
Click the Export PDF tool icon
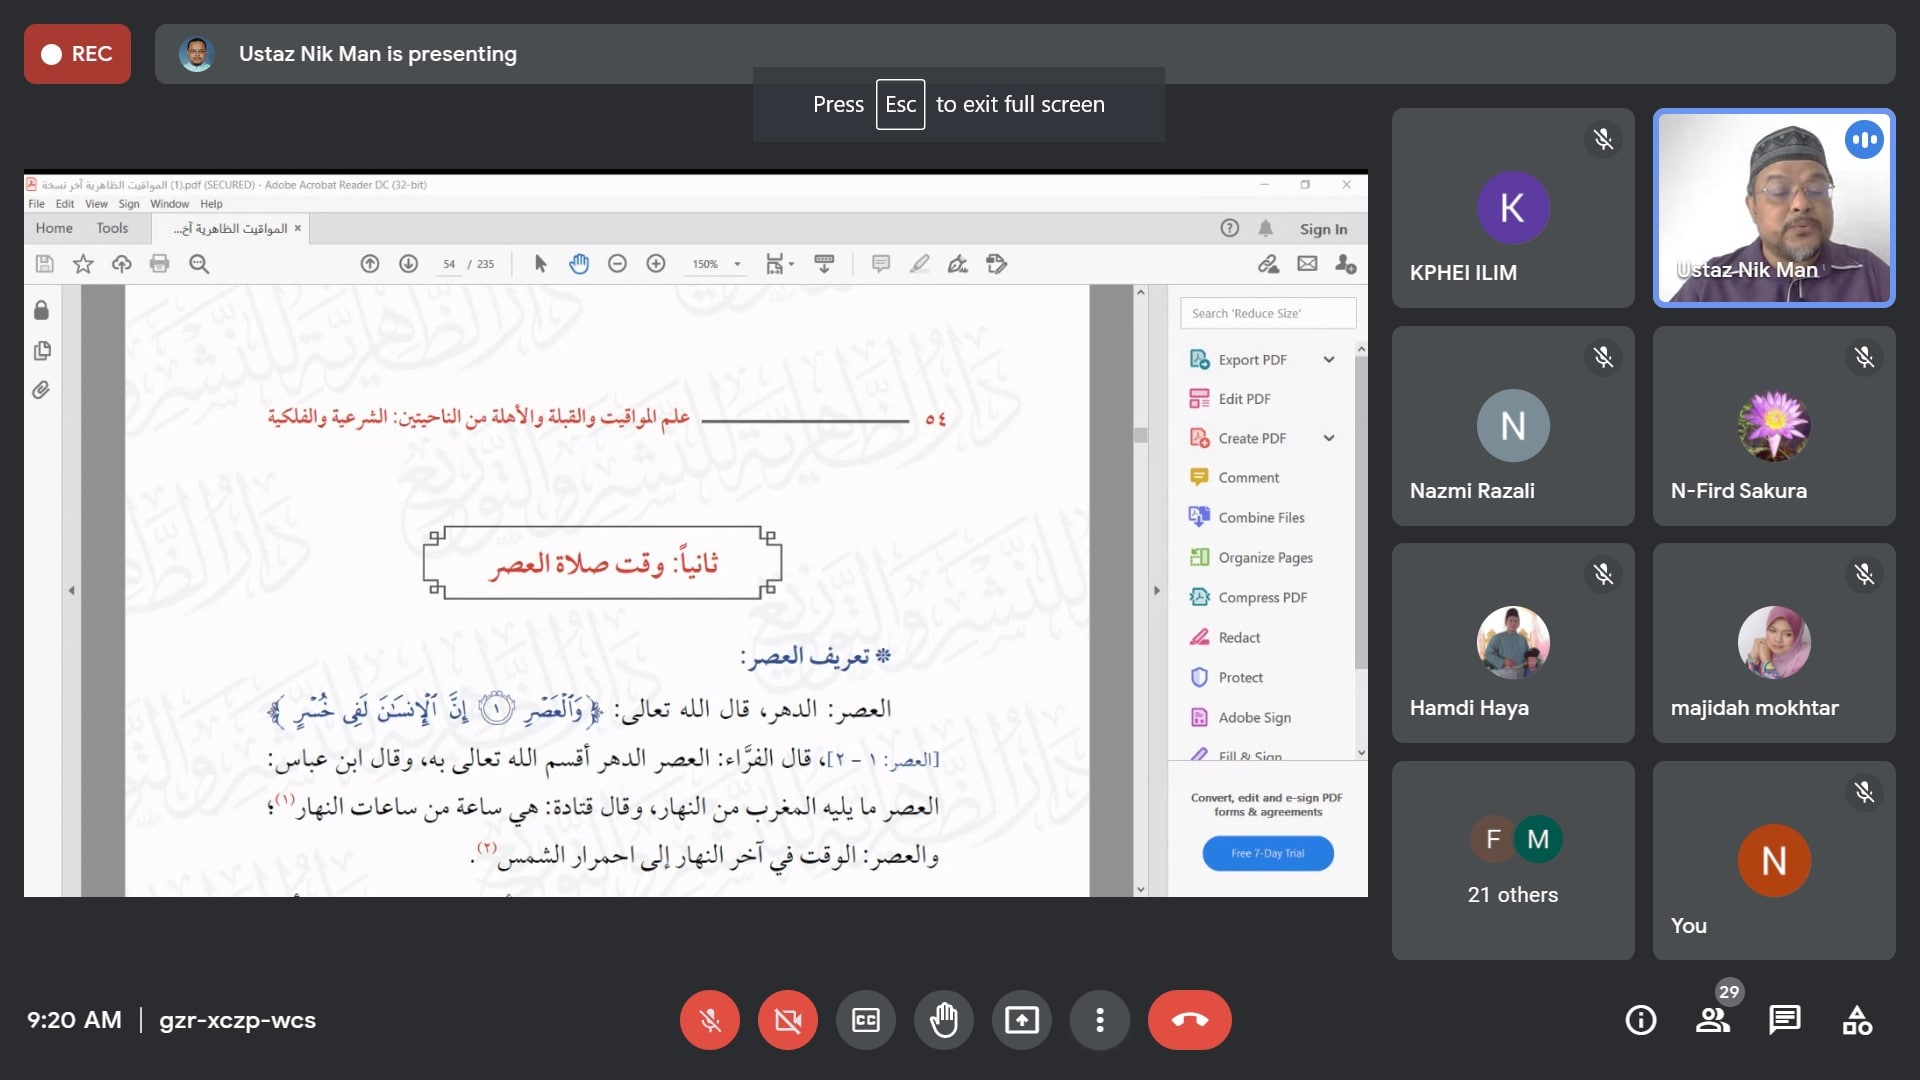pyautogui.click(x=1196, y=357)
